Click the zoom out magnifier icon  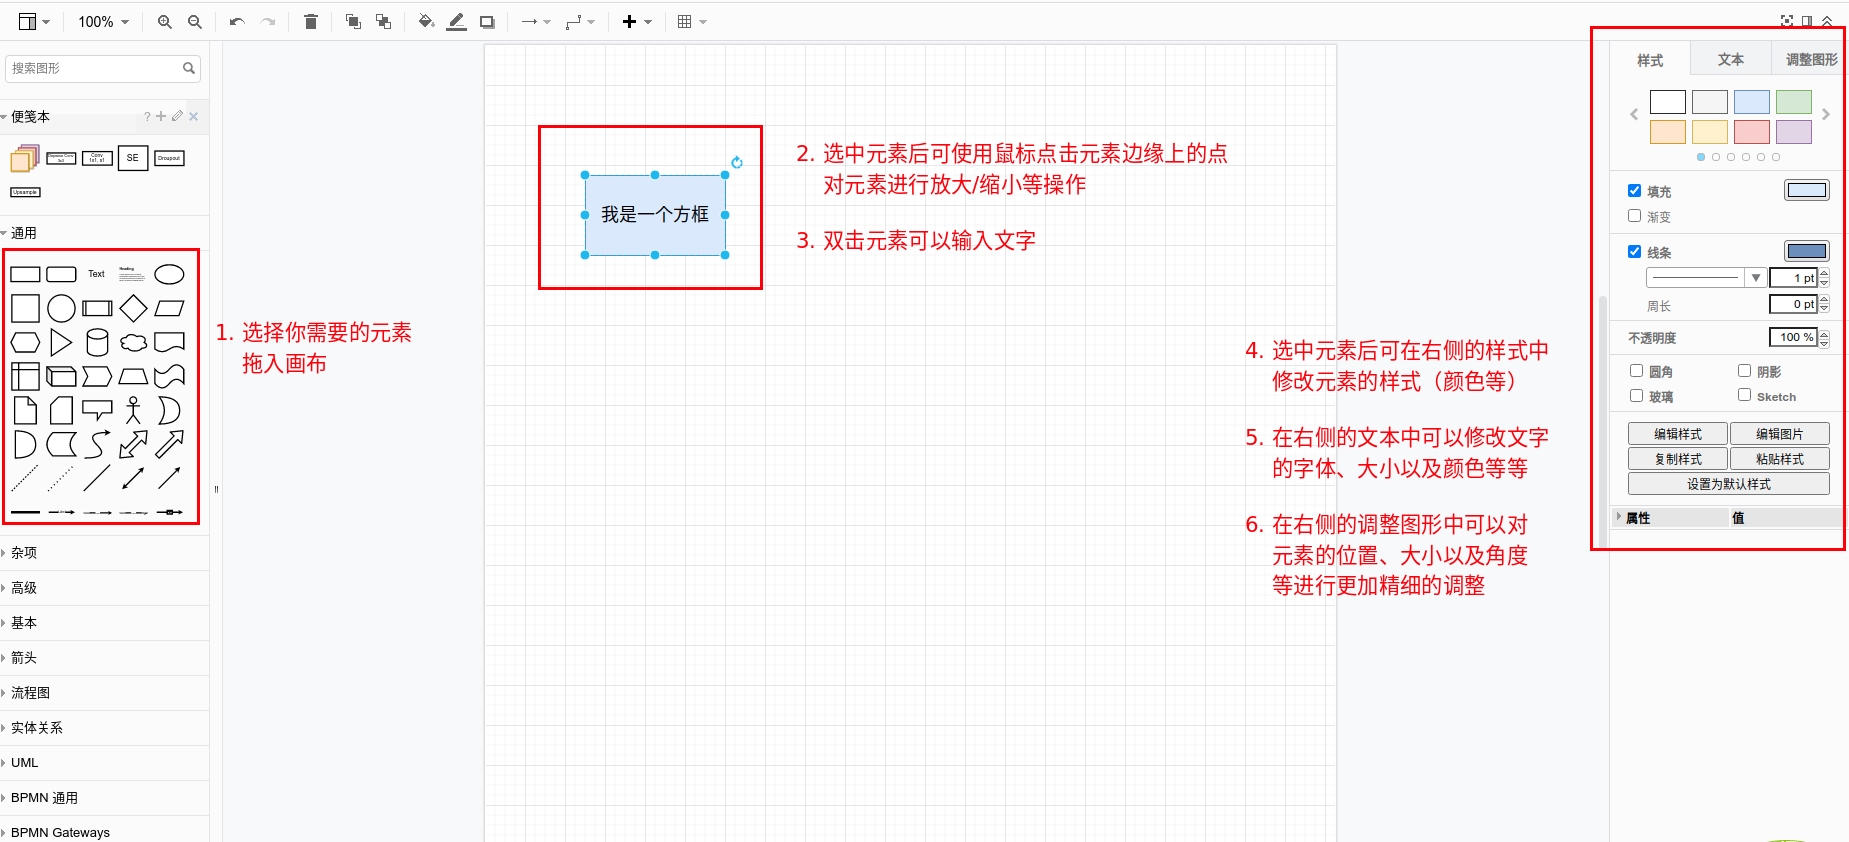[x=195, y=22]
